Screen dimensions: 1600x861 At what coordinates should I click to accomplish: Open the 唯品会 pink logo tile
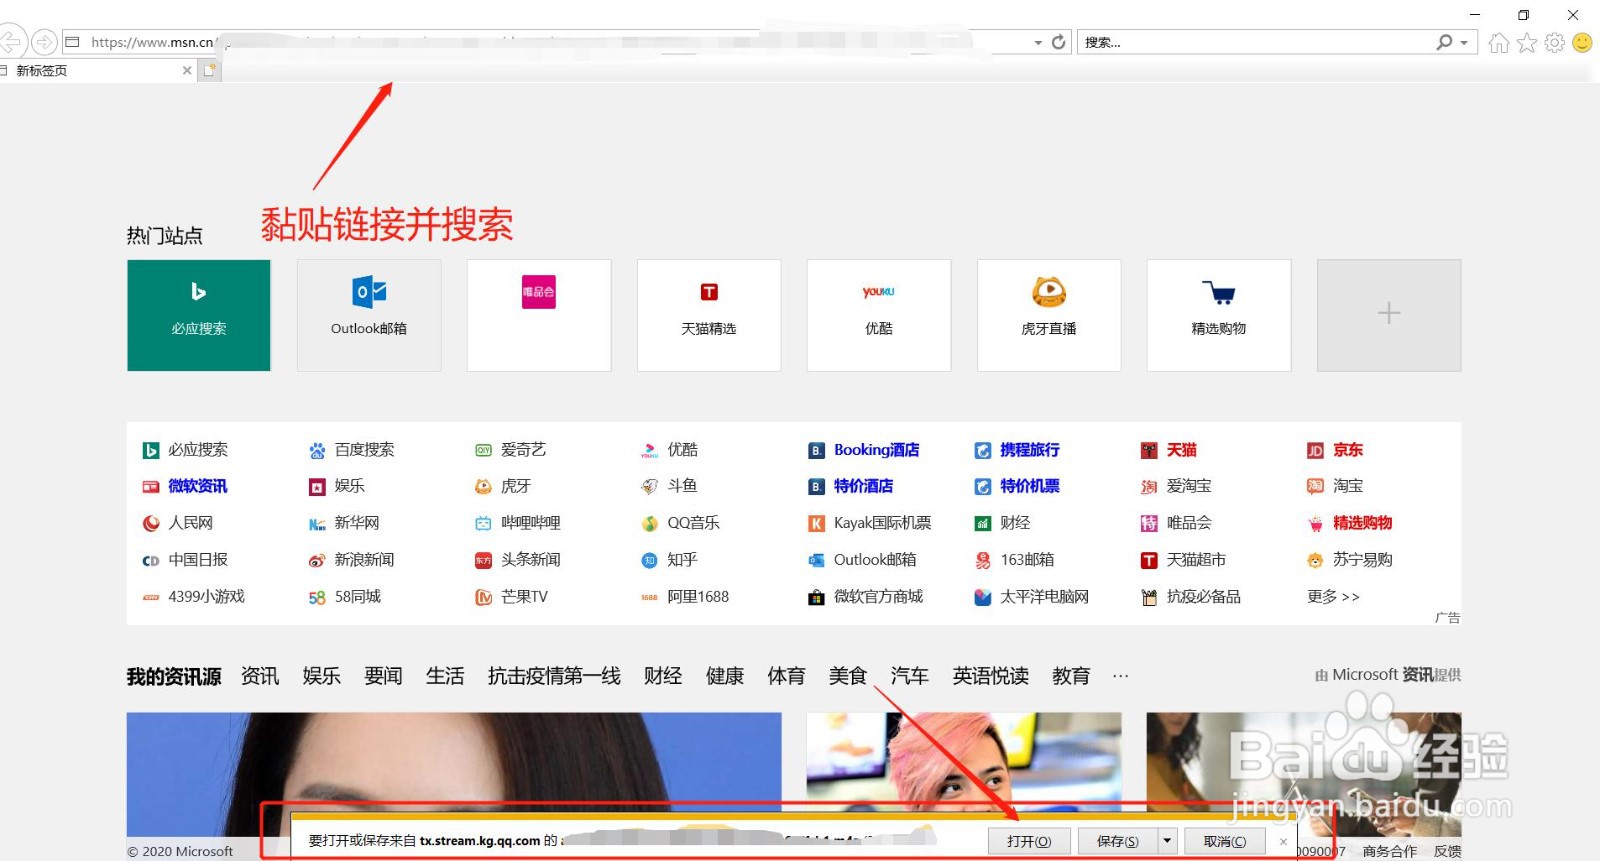[539, 315]
